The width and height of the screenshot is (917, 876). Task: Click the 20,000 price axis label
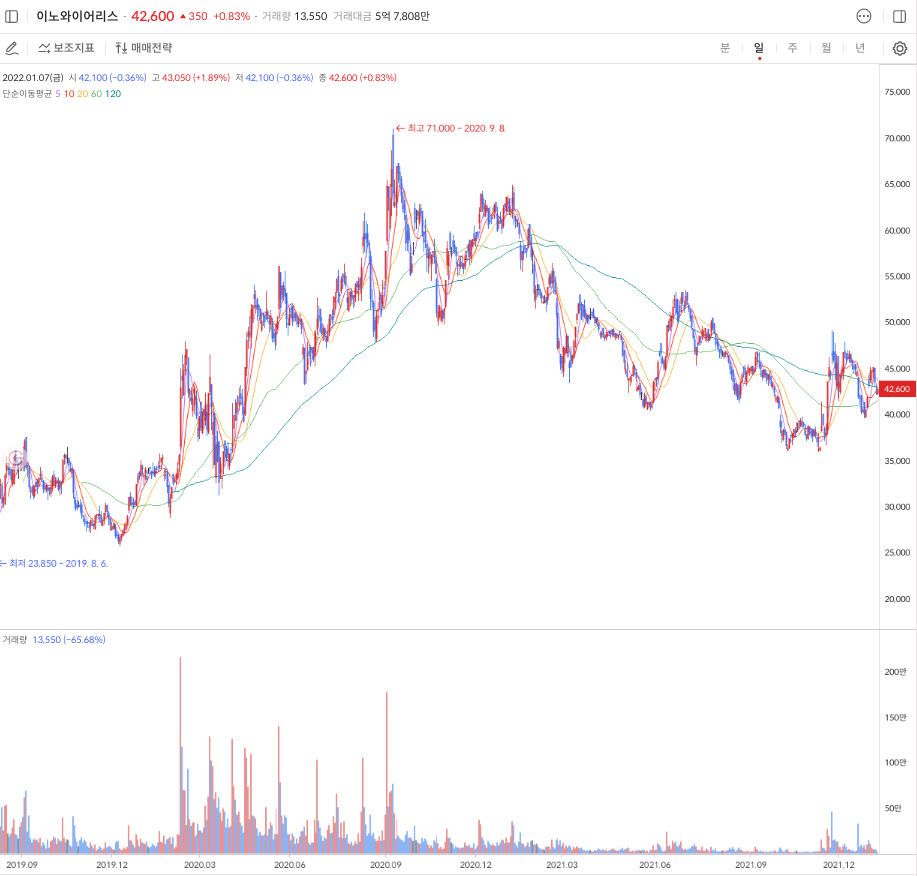click(x=897, y=599)
